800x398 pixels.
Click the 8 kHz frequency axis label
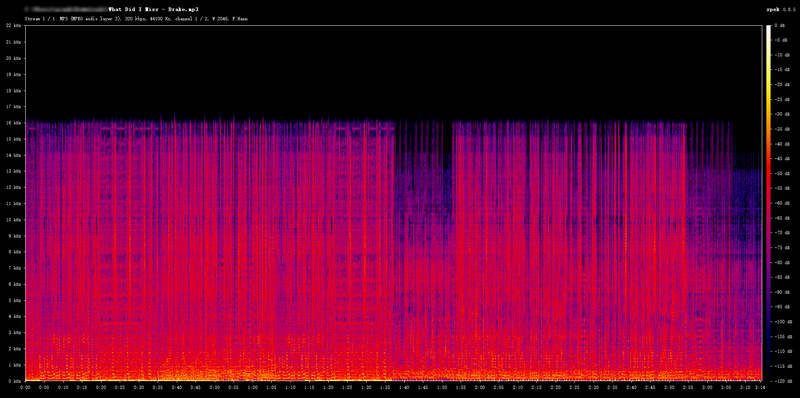coord(14,252)
